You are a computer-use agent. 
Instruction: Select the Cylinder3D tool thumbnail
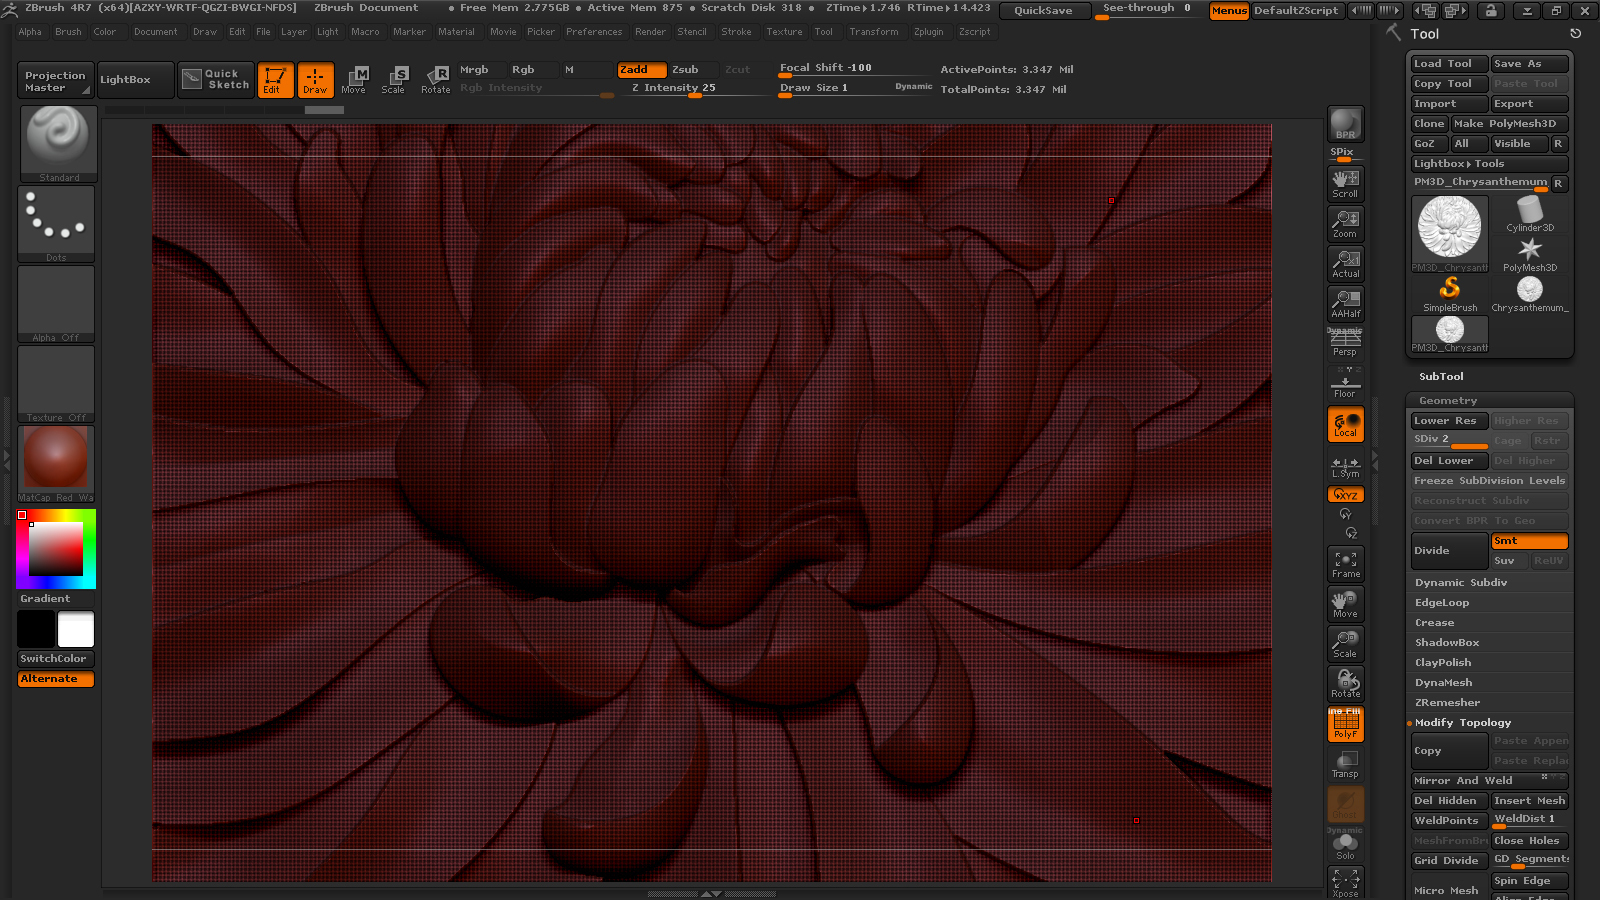[1530, 214]
